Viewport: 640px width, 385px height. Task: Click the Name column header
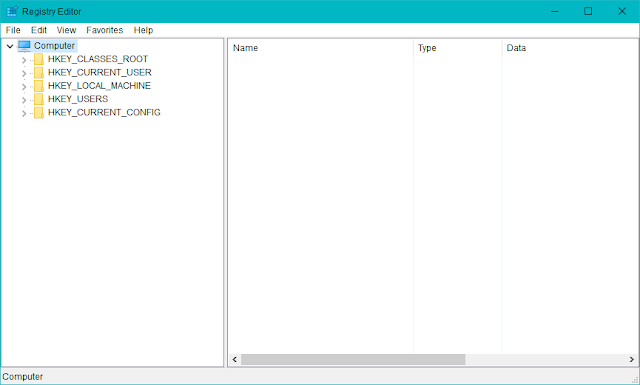[320, 48]
